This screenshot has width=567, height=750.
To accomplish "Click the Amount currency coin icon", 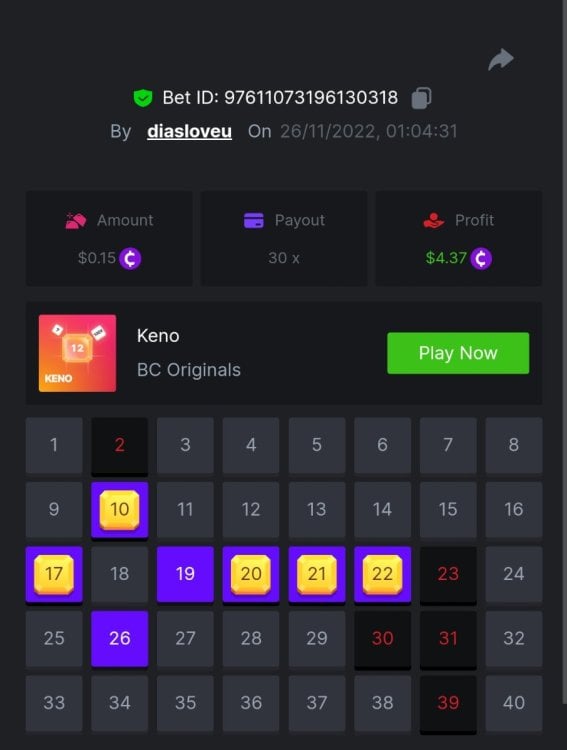I will 130,258.
